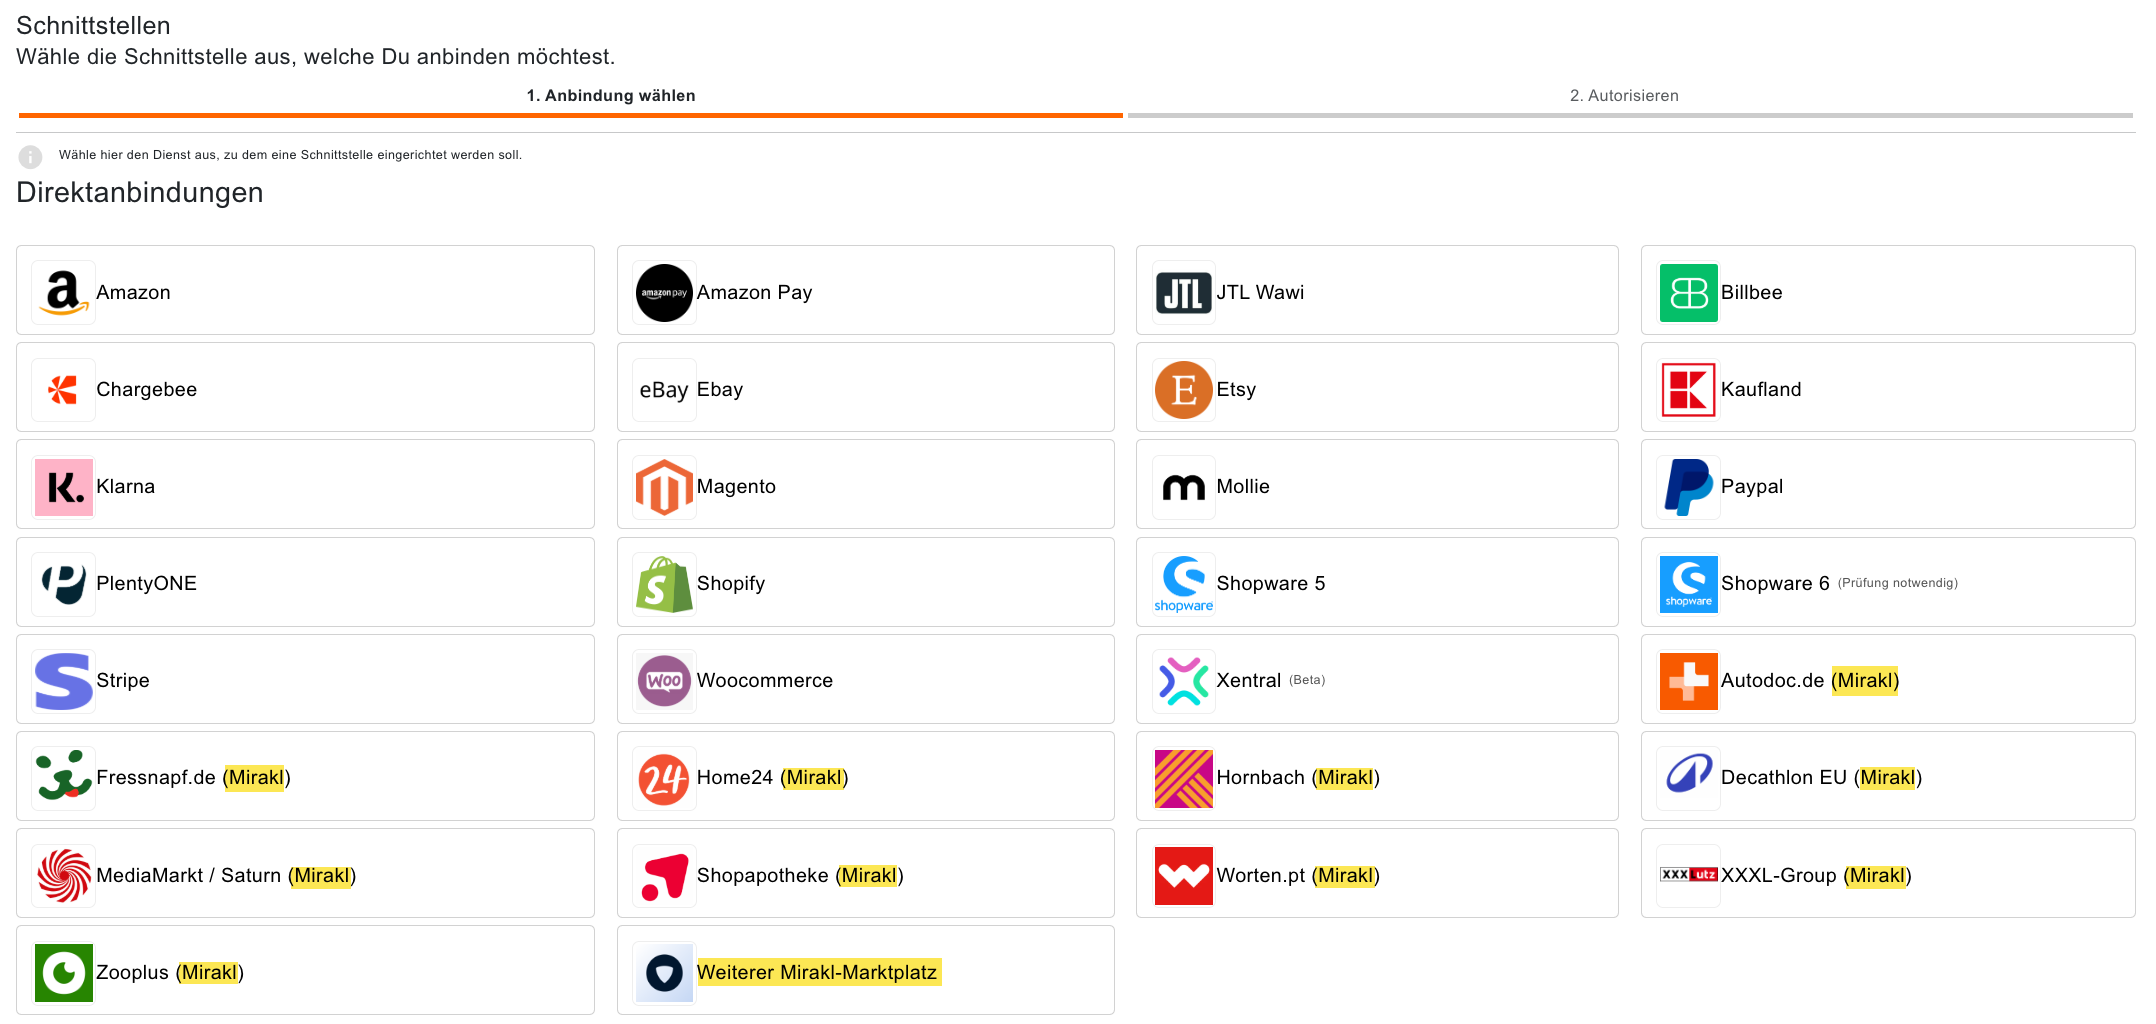Select the Shopify bag icon
Image resolution: width=2156 pixels, height=1024 pixels.
pyautogui.click(x=664, y=584)
